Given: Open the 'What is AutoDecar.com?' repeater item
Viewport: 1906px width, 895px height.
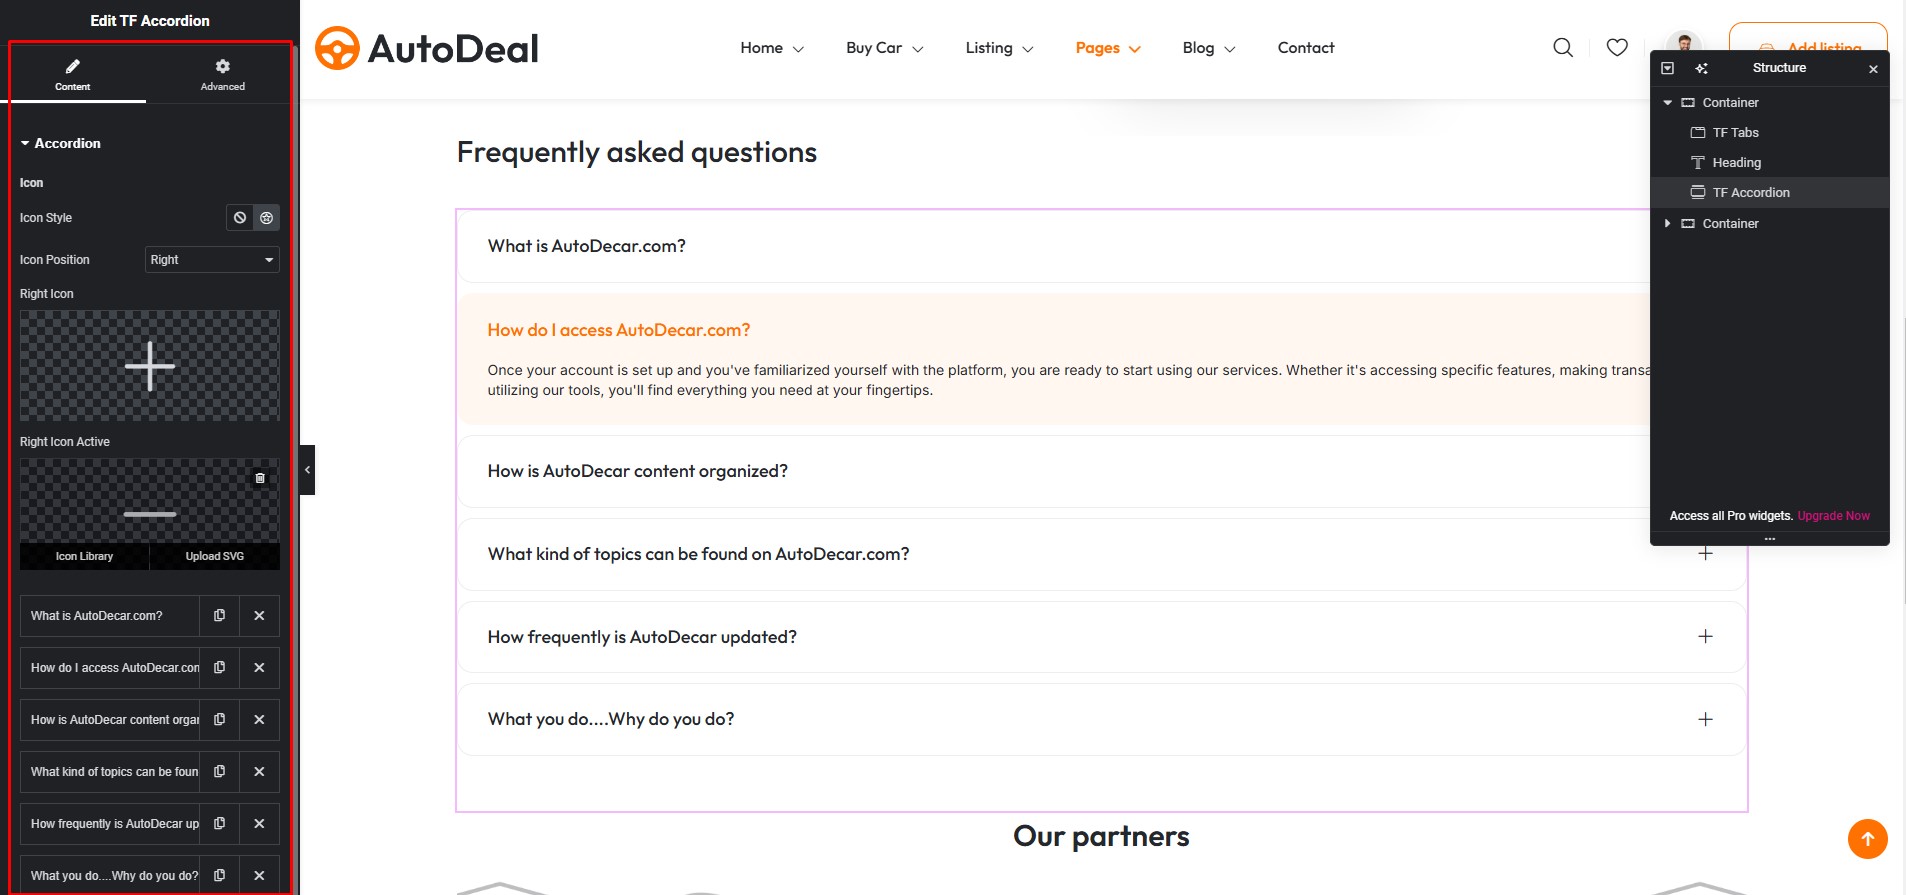Looking at the screenshot, I should pyautogui.click(x=110, y=616).
